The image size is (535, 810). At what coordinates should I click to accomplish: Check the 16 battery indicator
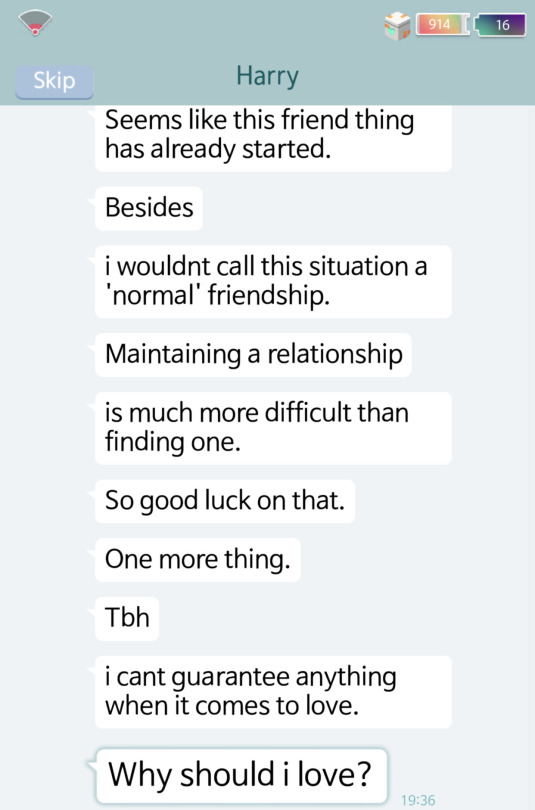pos(500,25)
